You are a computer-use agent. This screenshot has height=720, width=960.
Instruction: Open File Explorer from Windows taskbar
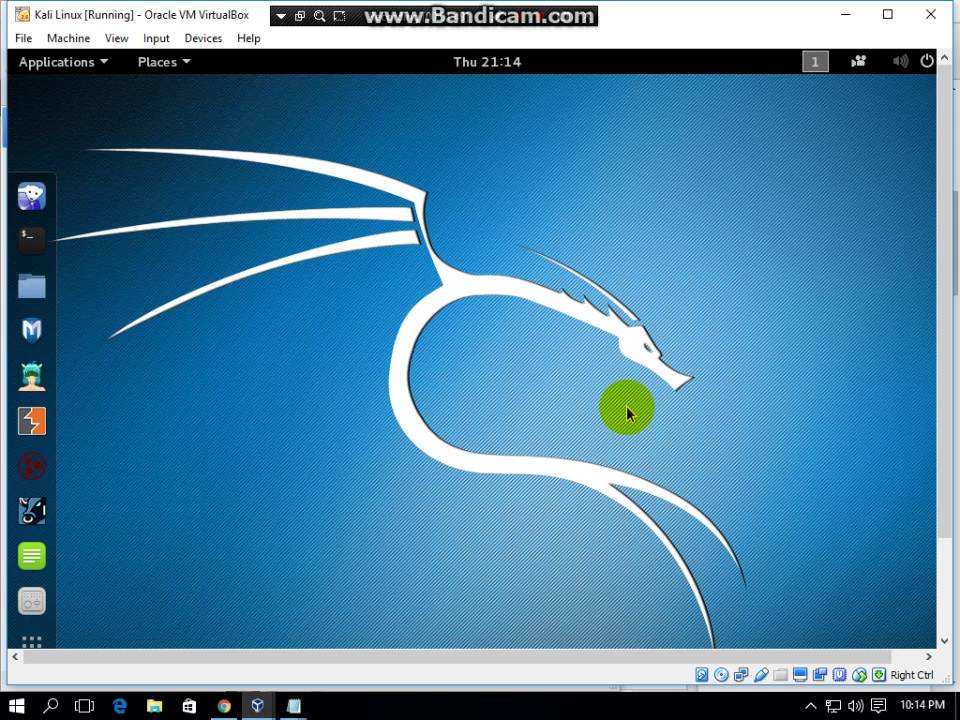point(154,706)
